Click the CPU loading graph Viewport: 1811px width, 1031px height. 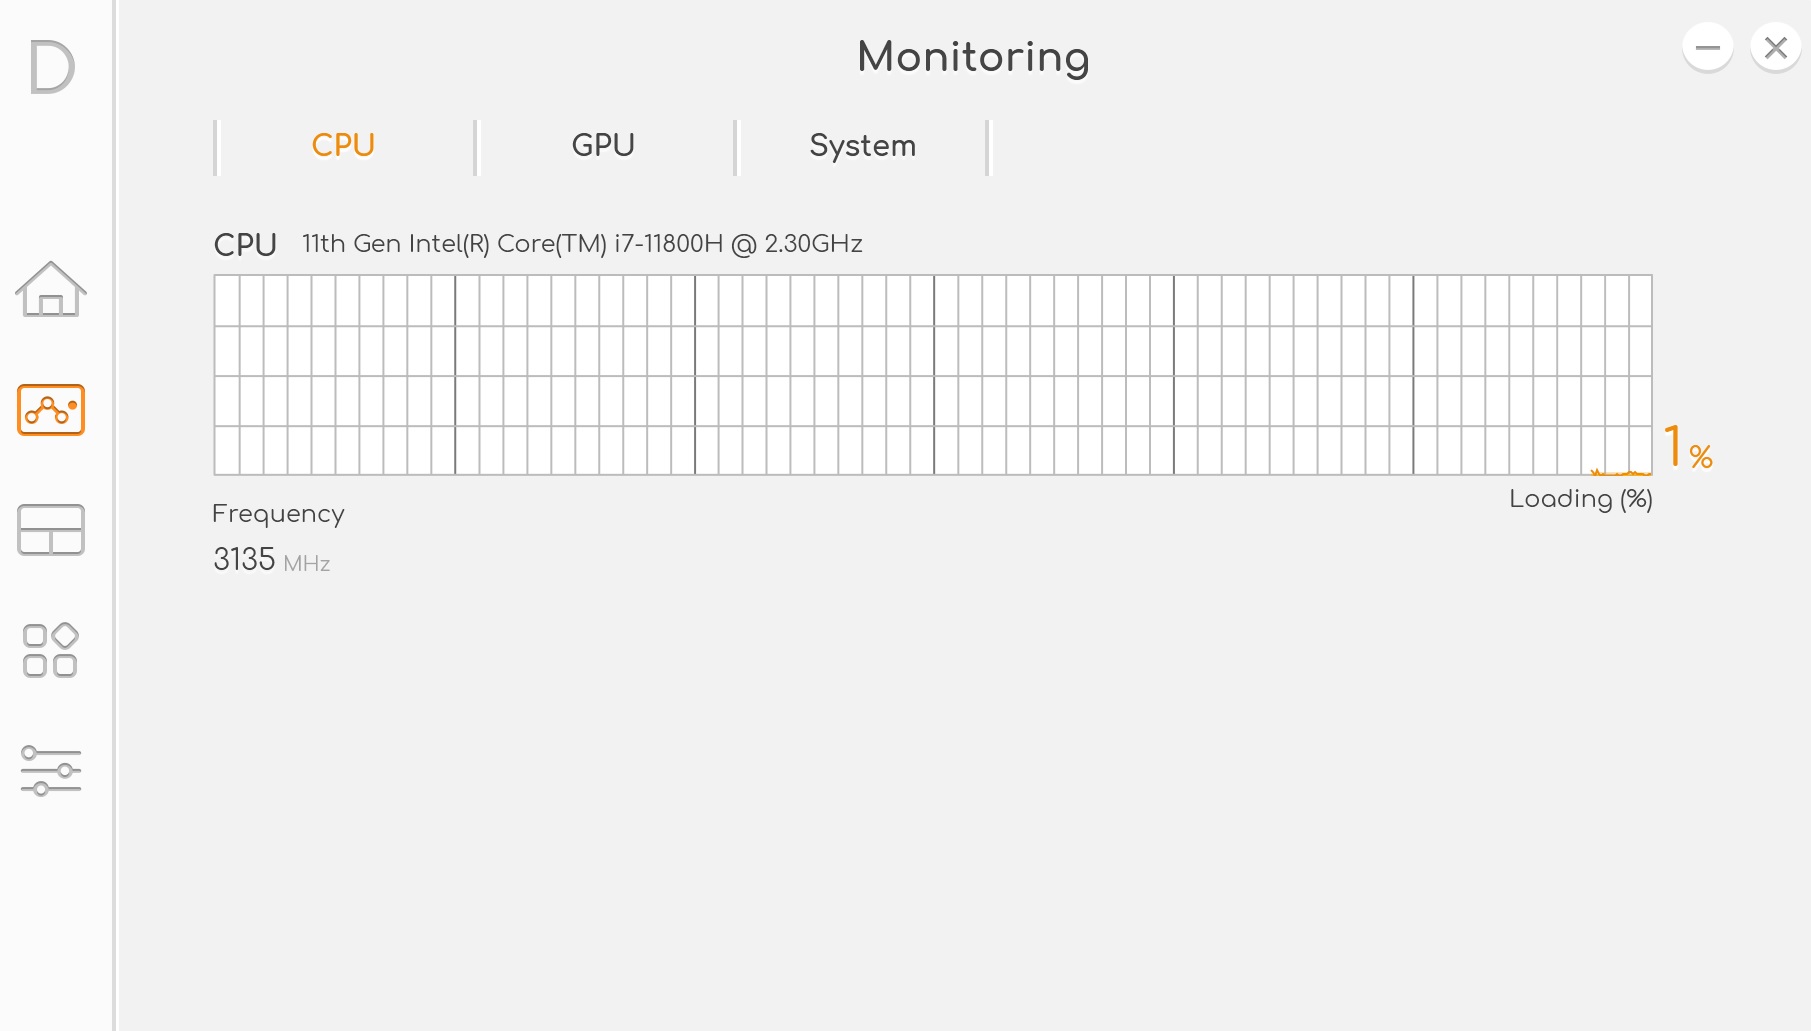click(x=933, y=375)
